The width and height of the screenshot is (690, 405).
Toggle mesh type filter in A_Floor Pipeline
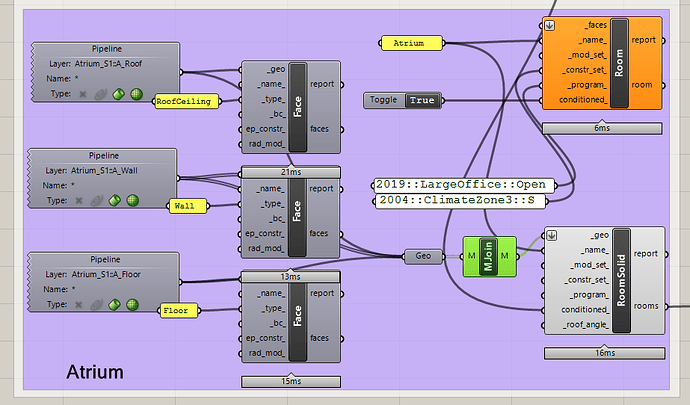(x=132, y=305)
